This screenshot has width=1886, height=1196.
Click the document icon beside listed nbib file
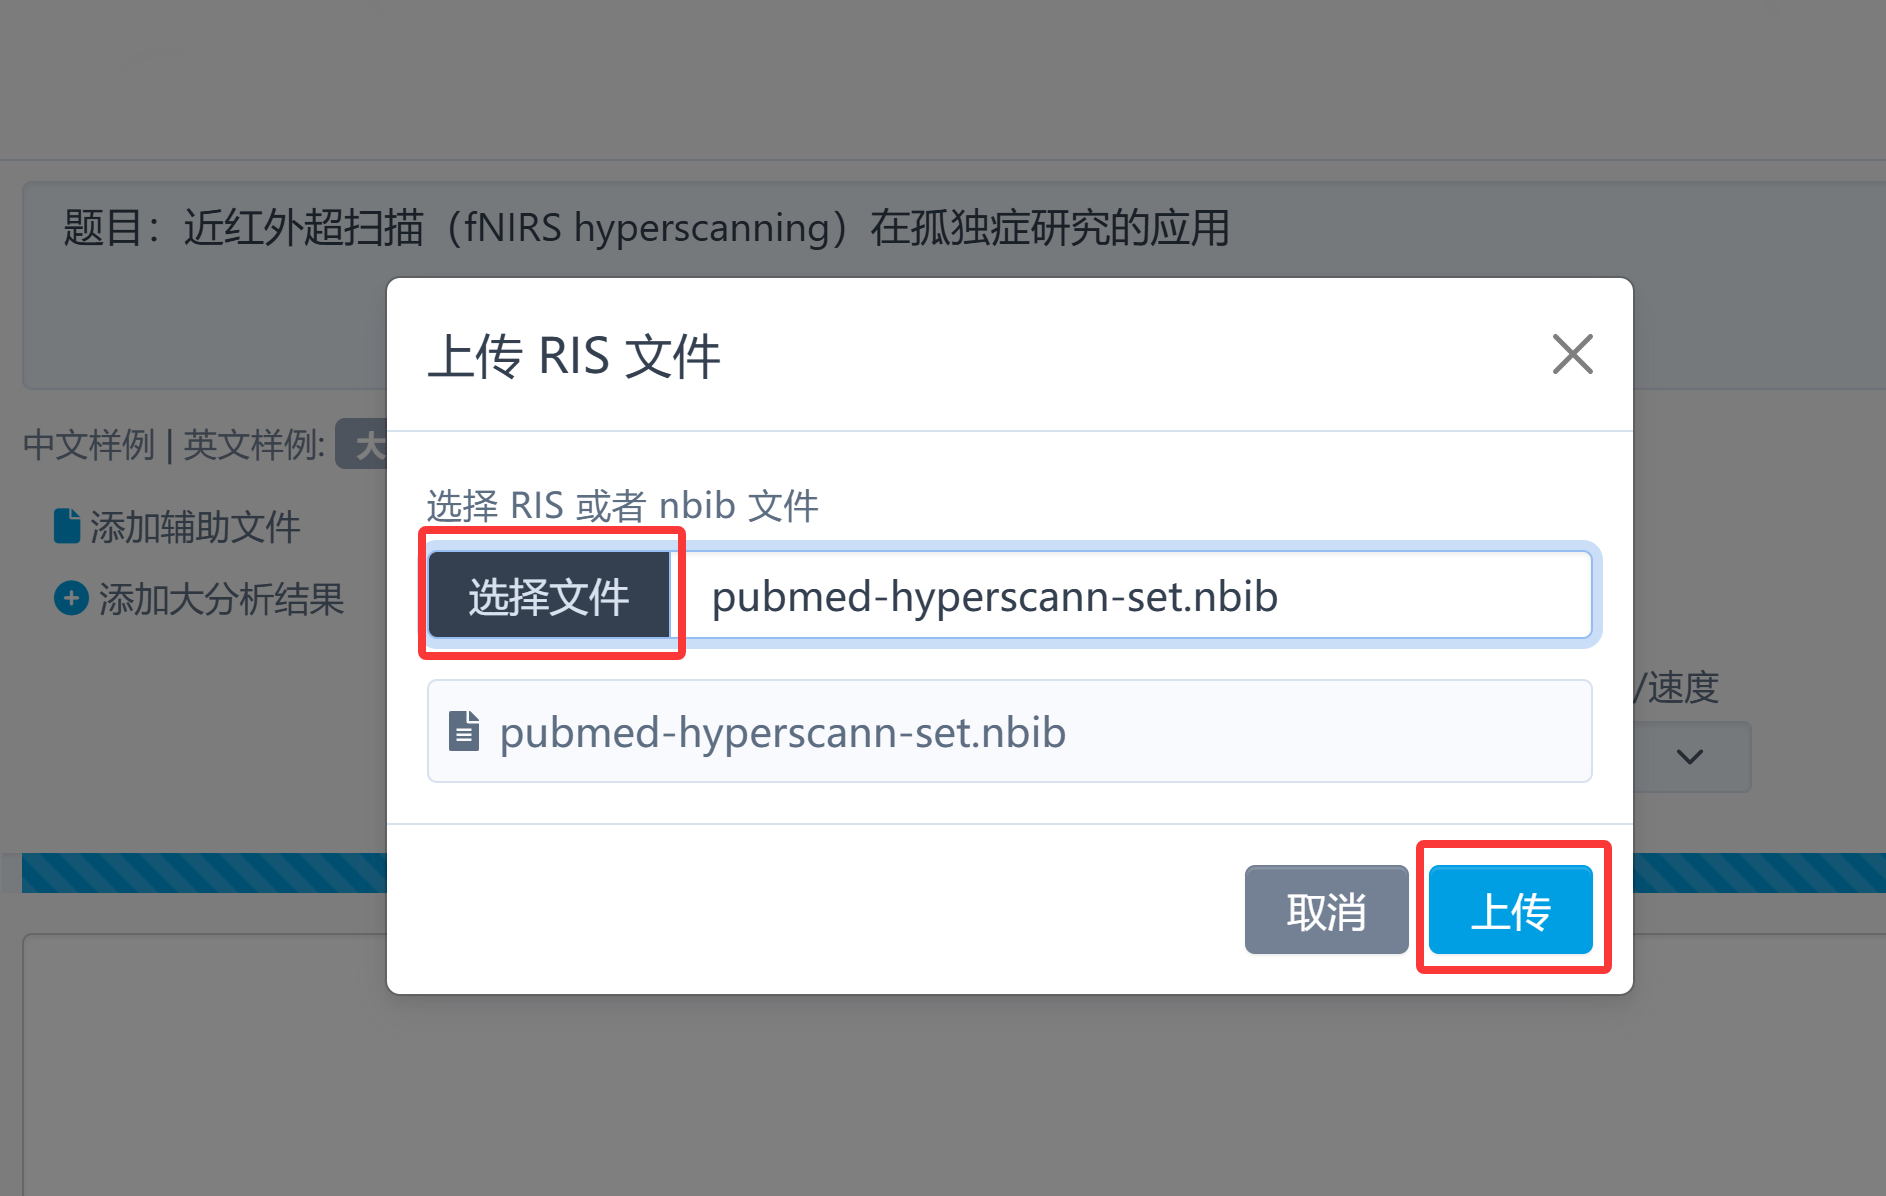[464, 731]
